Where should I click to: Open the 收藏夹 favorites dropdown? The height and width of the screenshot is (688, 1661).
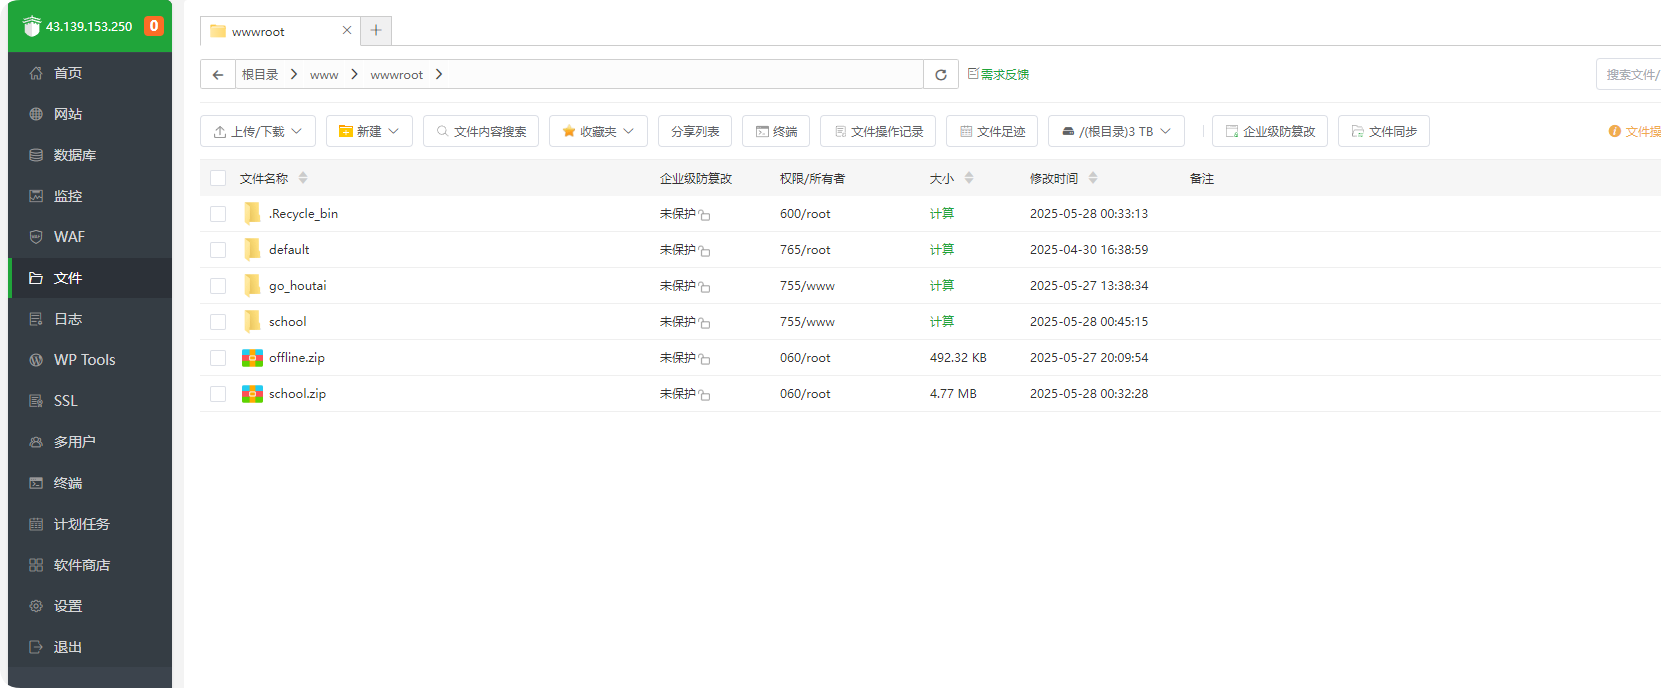pyautogui.click(x=598, y=131)
